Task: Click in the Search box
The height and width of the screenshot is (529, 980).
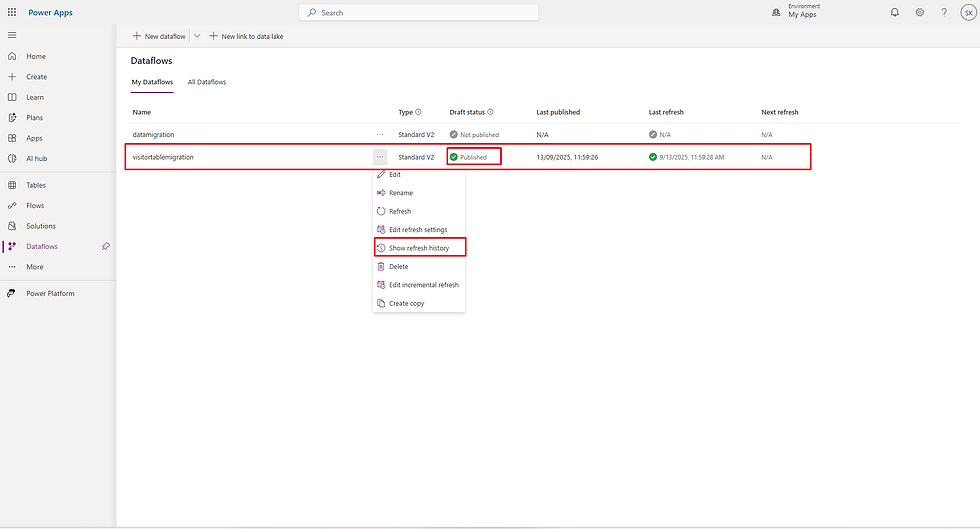Action: coord(419,13)
